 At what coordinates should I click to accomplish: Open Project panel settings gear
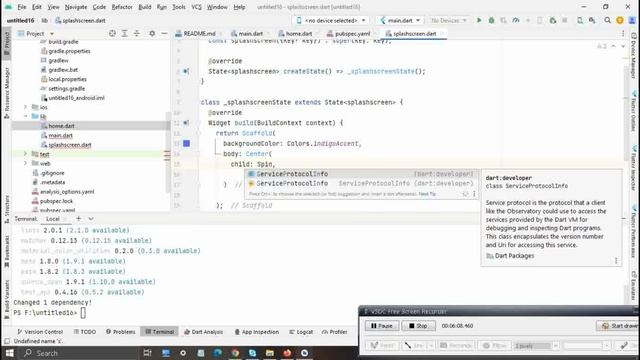tap(152, 33)
